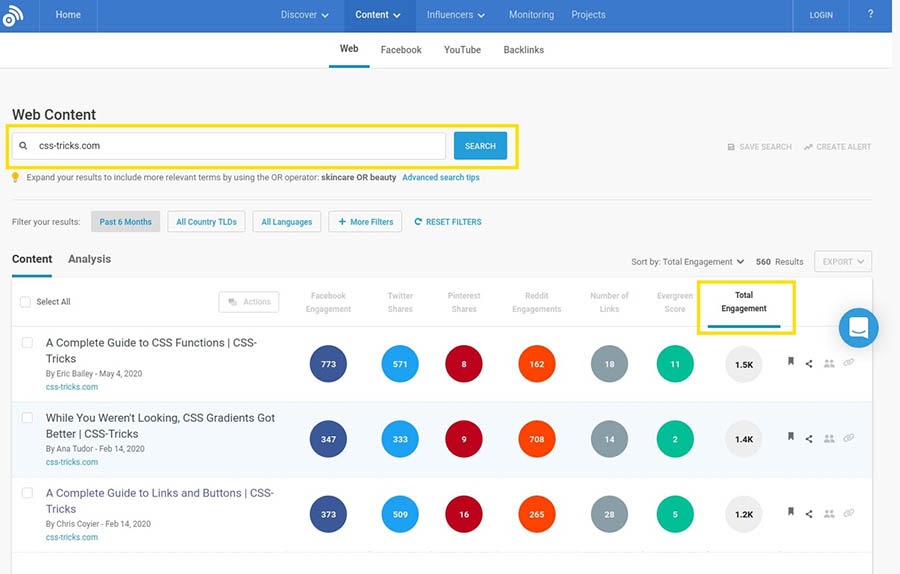Open the Analysis tab
This screenshot has width=900, height=574.
[89, 259]
